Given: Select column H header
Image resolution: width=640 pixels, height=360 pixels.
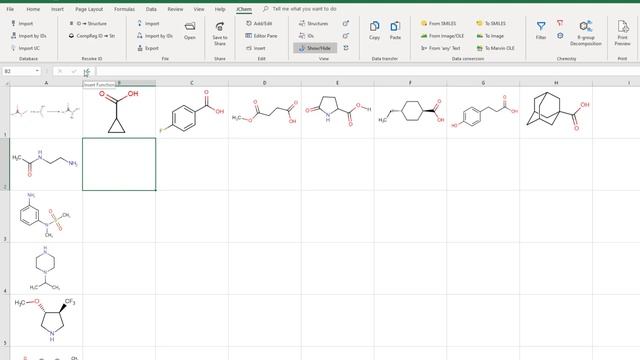Looking at the screenshot, I should pos(556,83).
